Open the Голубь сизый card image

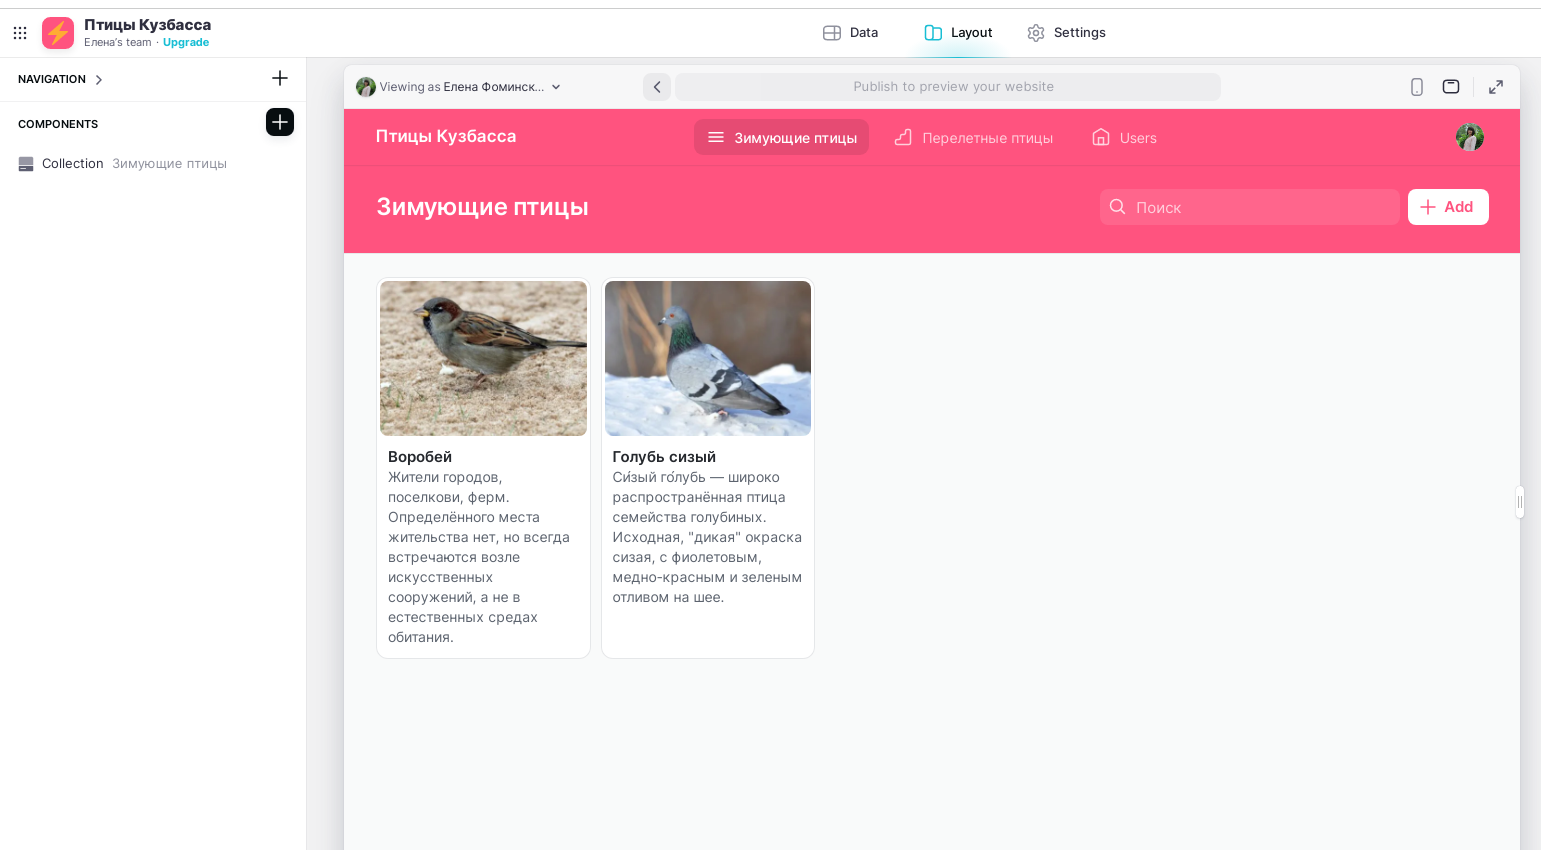pyautogui.click(x=708, y=358)
